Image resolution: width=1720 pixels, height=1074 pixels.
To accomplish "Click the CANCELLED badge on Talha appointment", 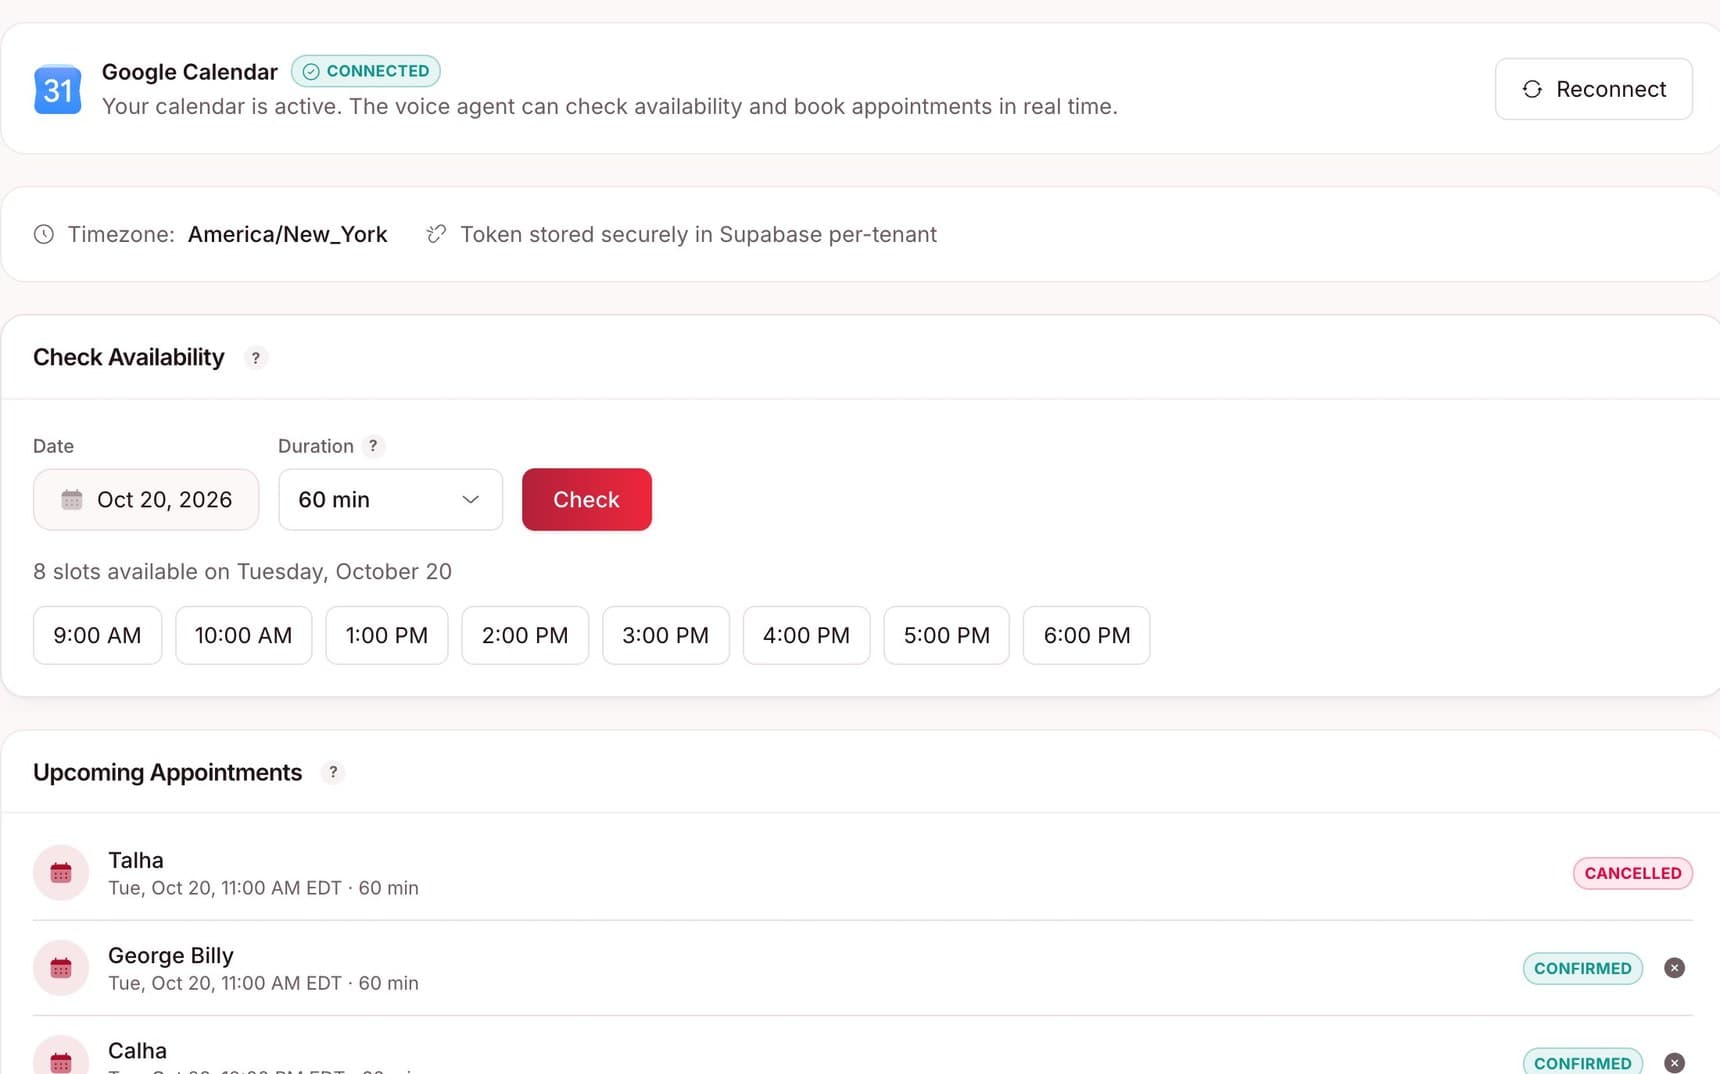I will click(x=1633, y=873).
